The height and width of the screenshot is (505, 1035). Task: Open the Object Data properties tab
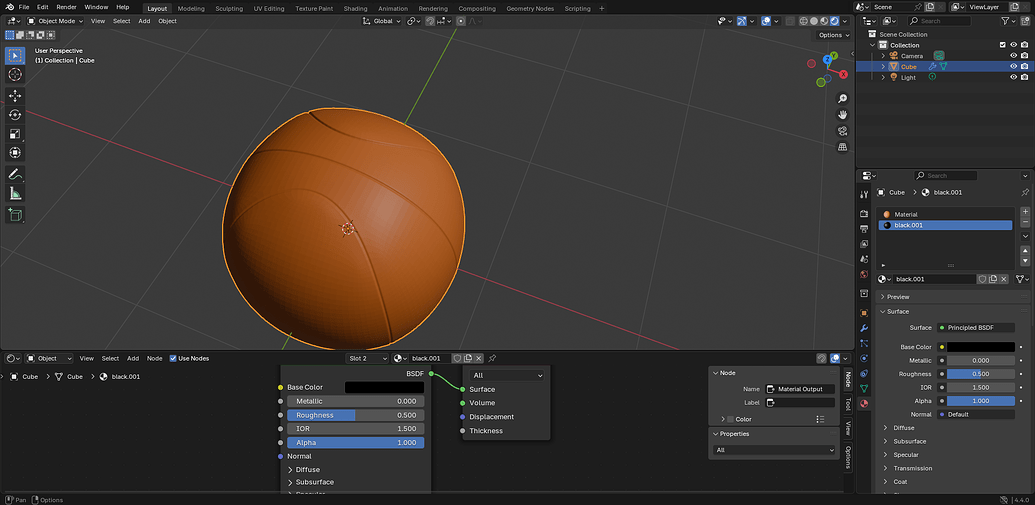pos(864,388)
